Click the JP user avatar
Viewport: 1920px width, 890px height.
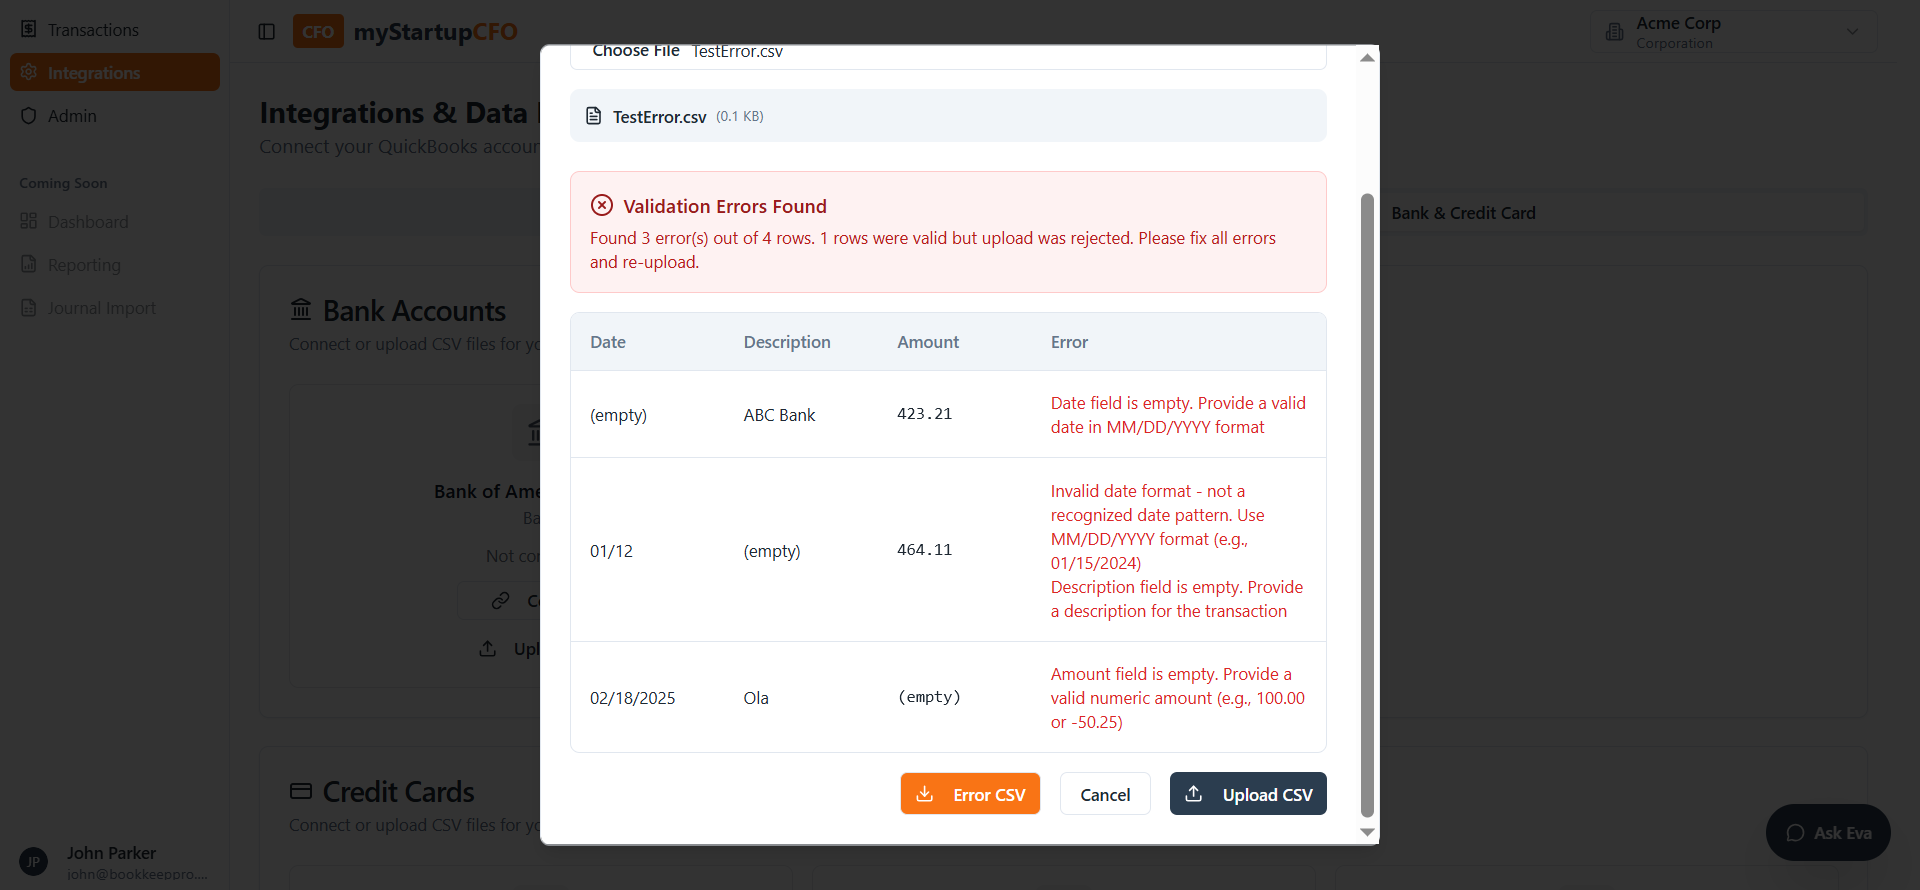33,861
